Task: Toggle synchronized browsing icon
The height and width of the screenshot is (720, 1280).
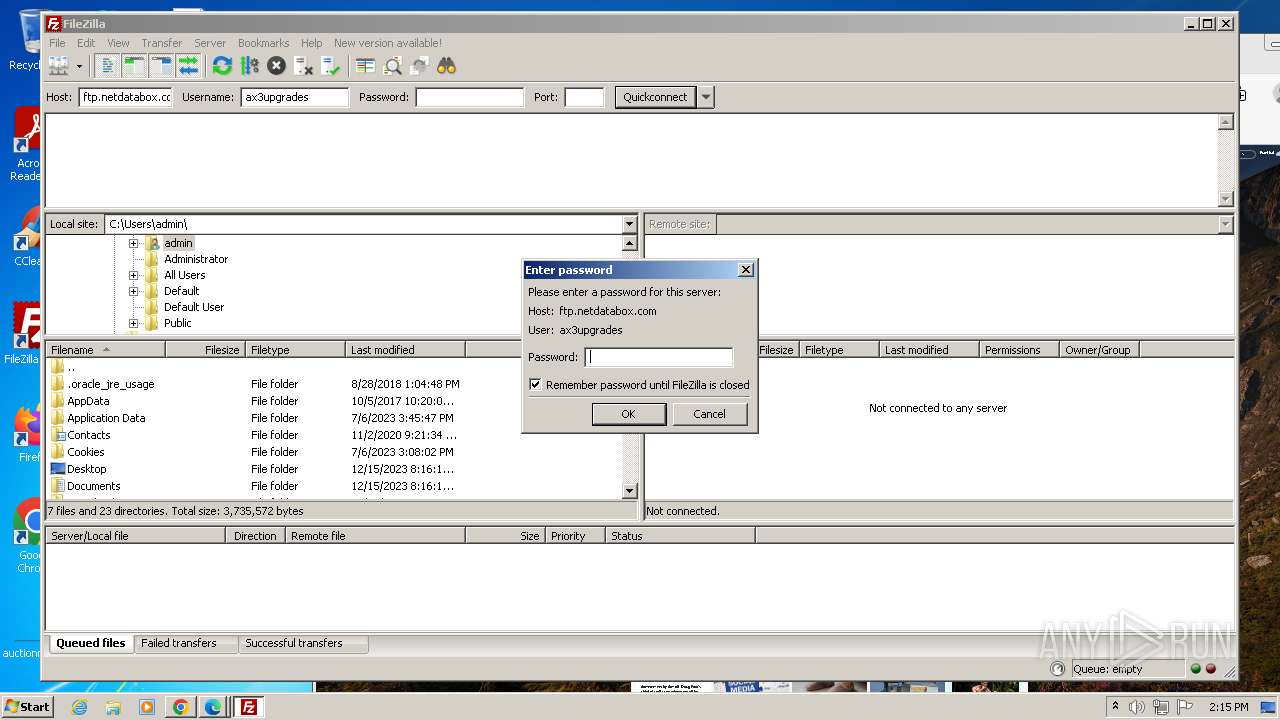Action: (x=419, y=66)
